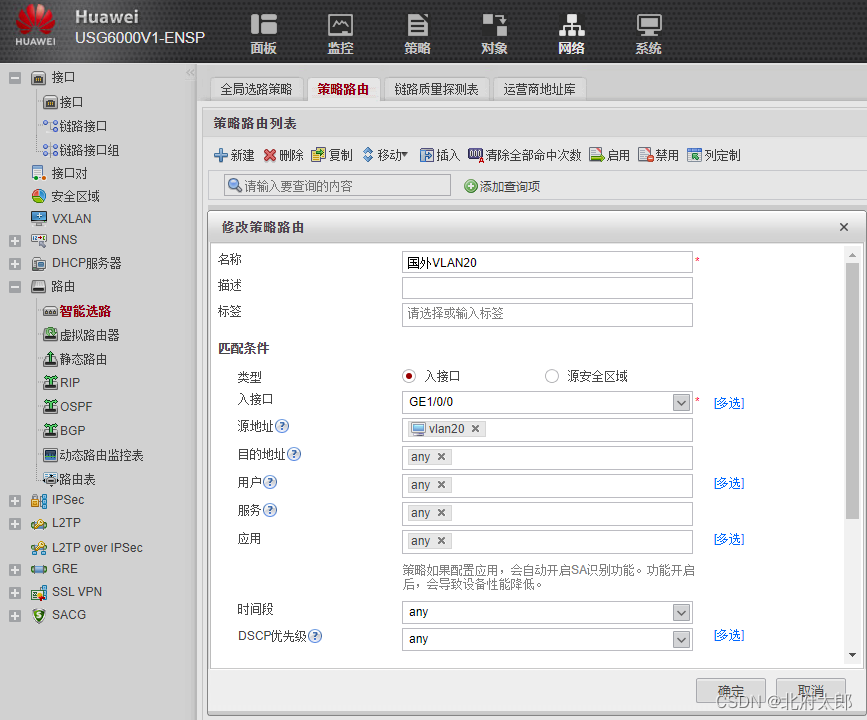Screen dimensions: 867x720
Task: Open help icon next to 用户
Action: click(270, 482)
